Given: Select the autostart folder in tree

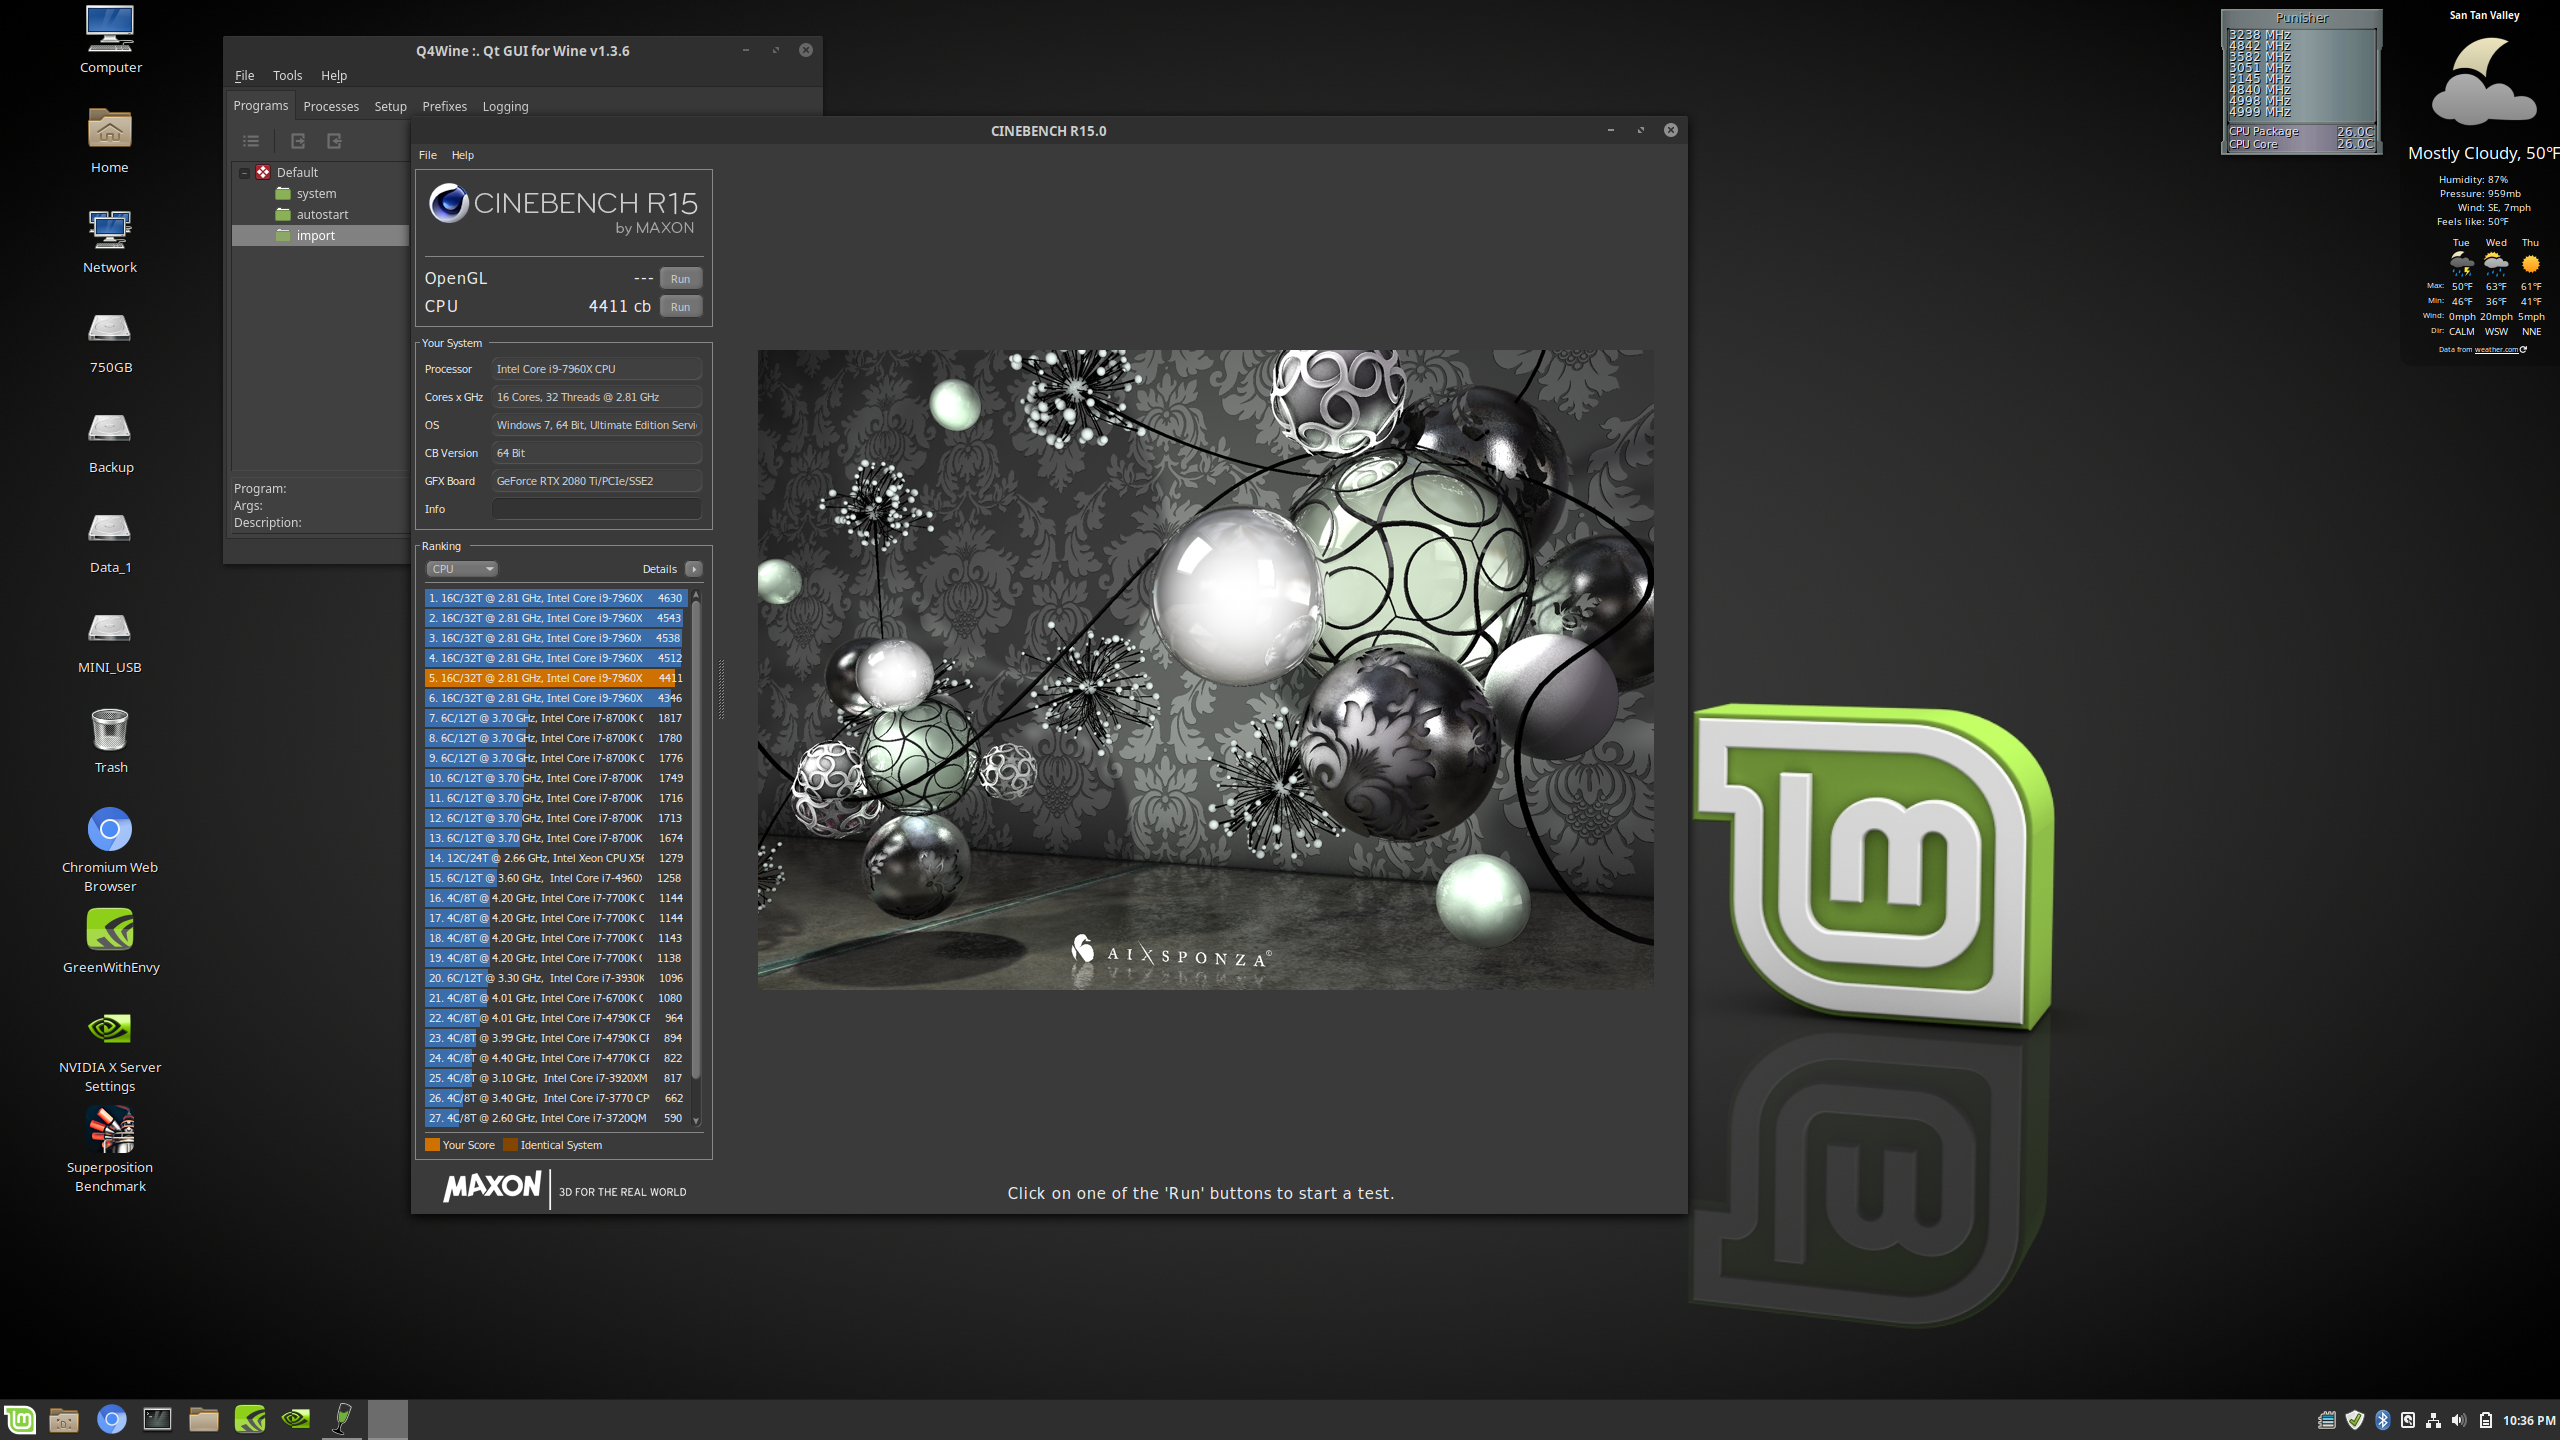Looking at the screenshot, I should [x=322, y=214].
